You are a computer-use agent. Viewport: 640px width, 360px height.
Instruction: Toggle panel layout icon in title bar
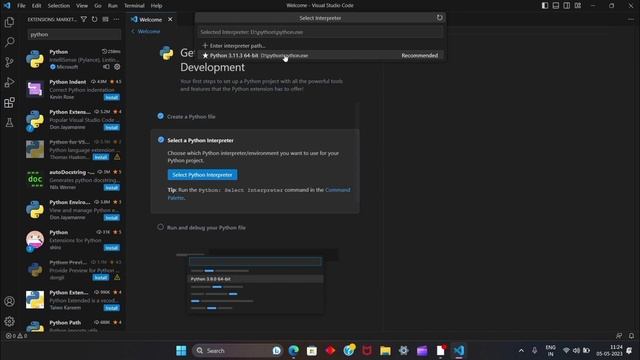pos(556,5)
